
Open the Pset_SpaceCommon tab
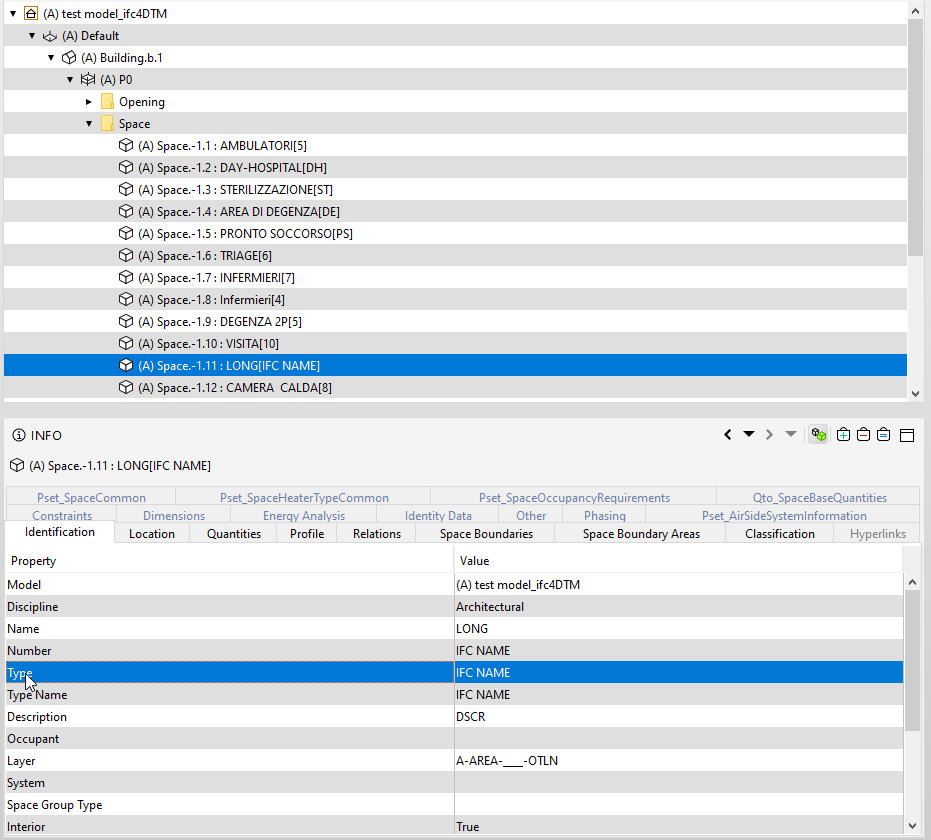pyautogui.click(x=91, y=497)
